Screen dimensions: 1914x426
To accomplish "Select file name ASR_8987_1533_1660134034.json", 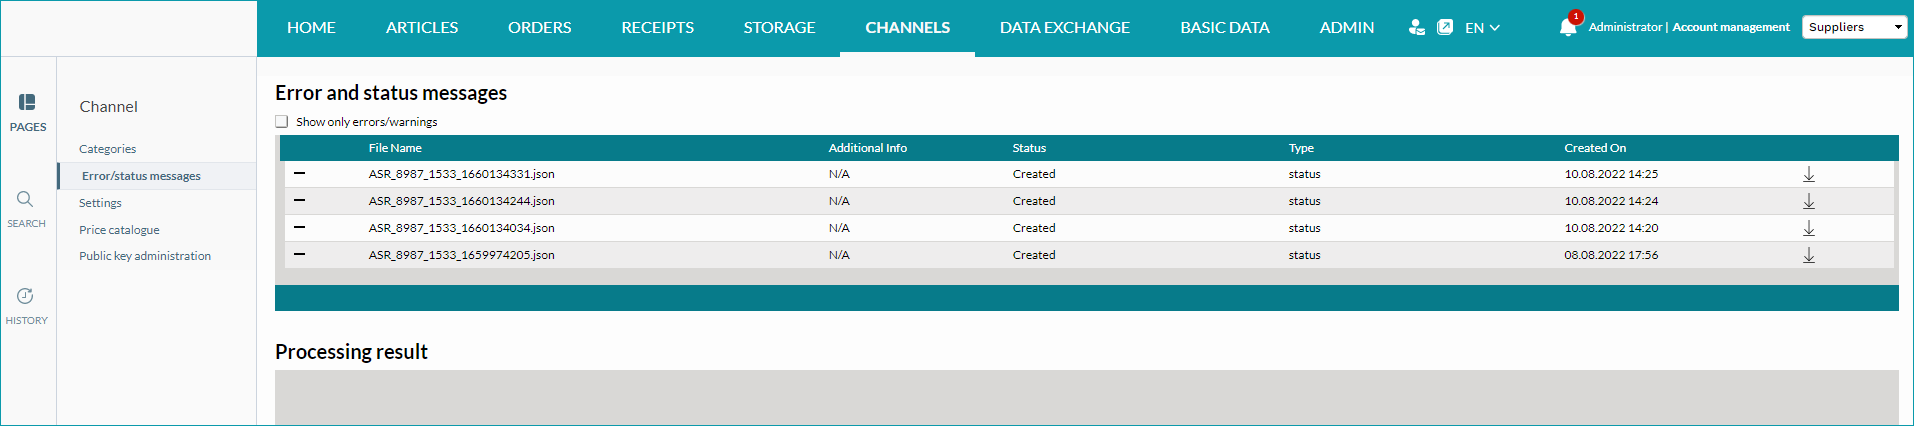I will pyautogui.click(x=461, y=228).
